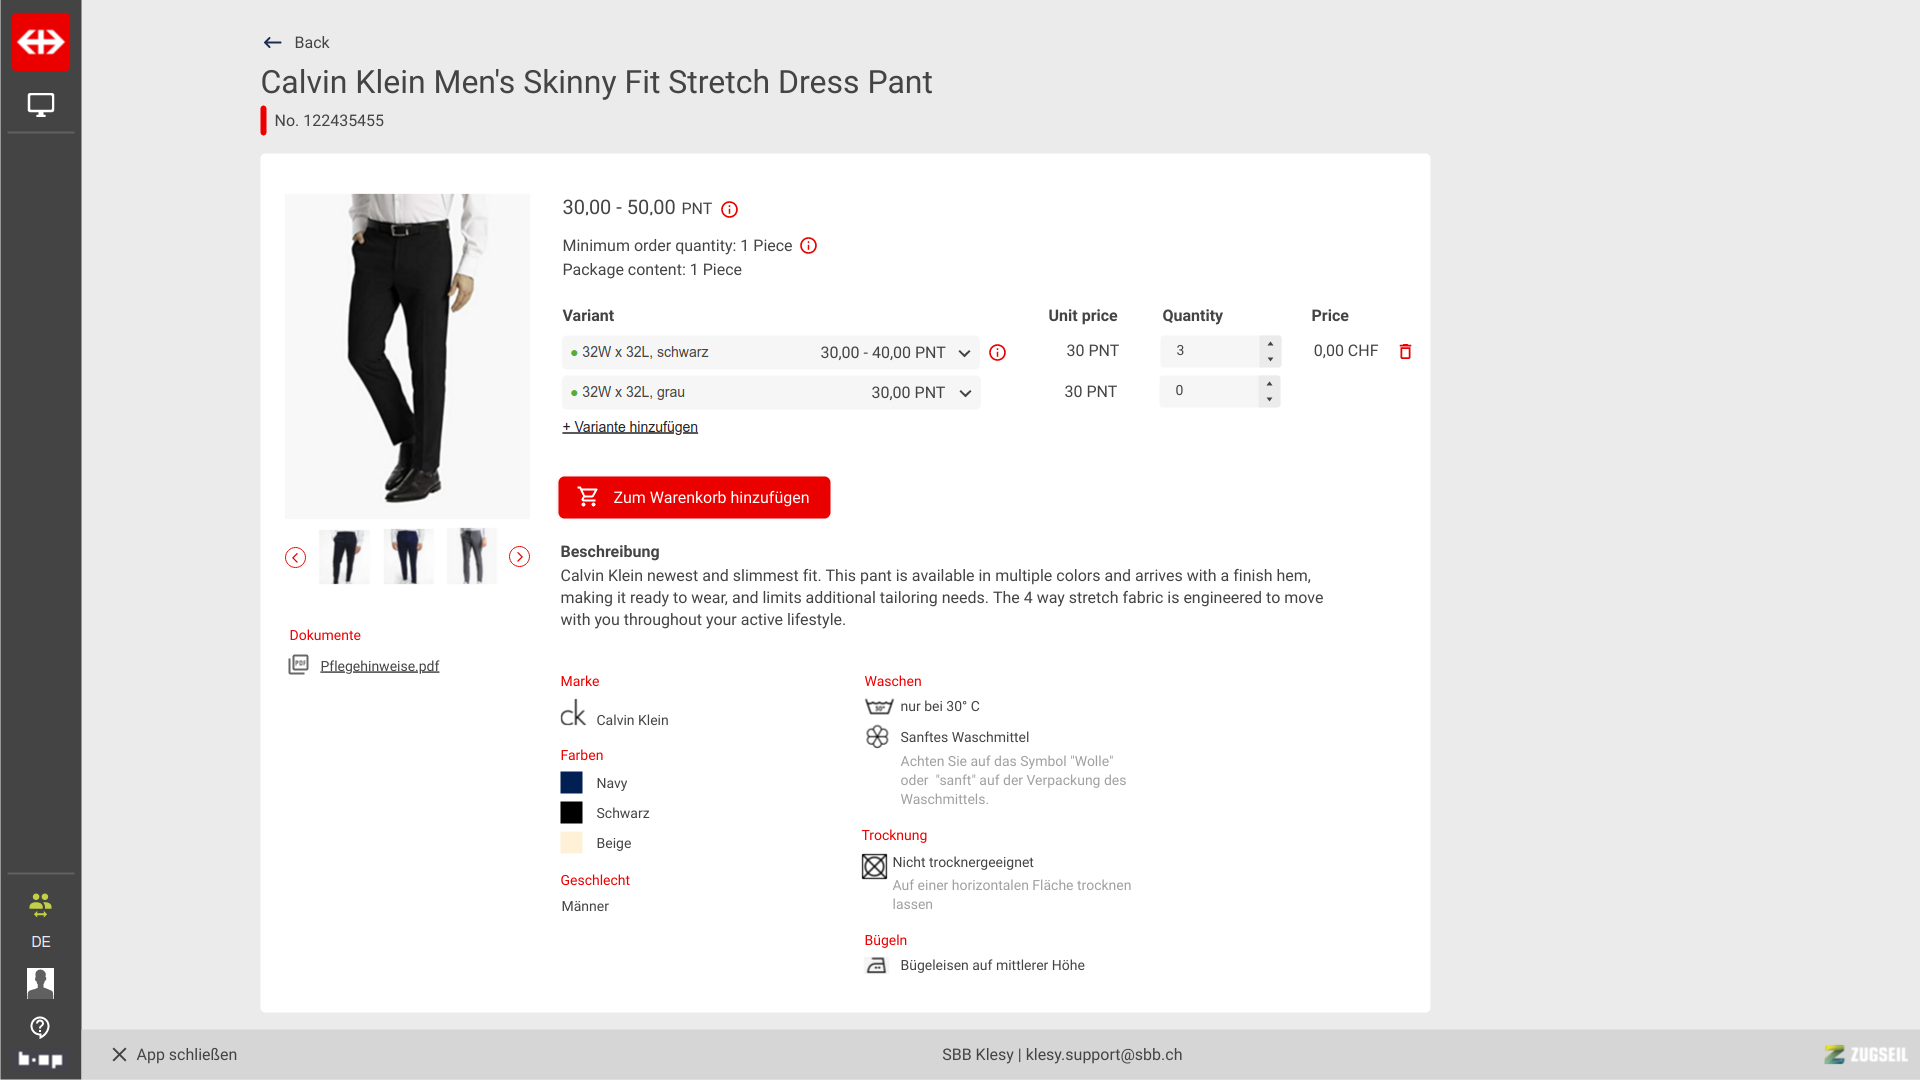Decrease quantity of grau variant
The width and height of the screenshot is (1920, 1080).
pyautogui.click(x=1269, y=399)
